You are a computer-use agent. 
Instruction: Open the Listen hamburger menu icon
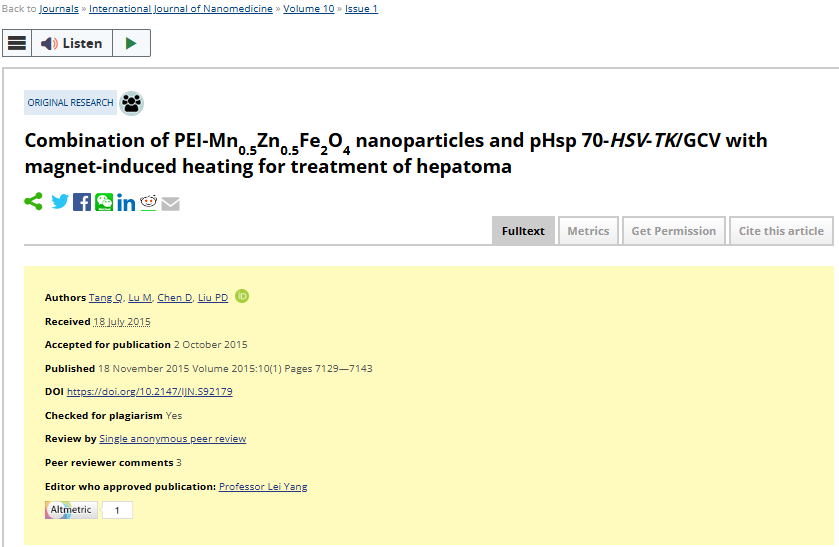point(17,43)
